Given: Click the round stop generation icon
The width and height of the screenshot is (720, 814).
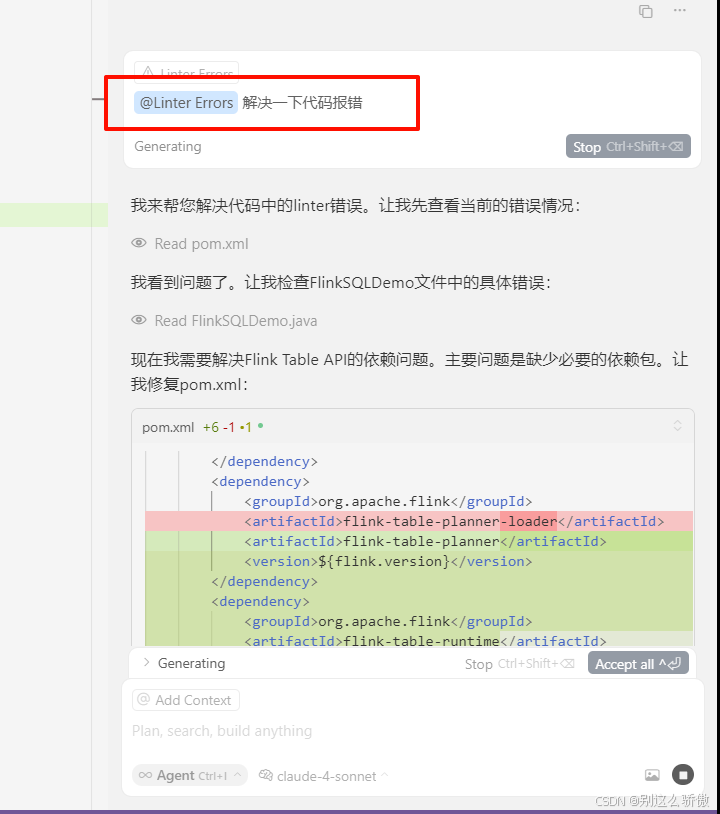Looking at the screenshot, I should coord(683,775).
